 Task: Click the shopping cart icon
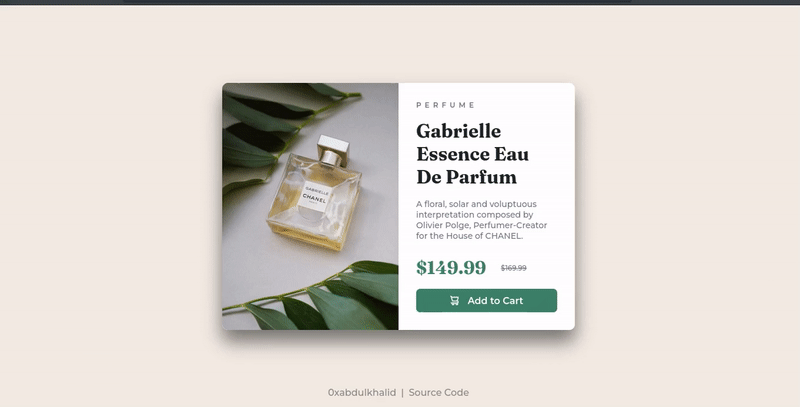454,301
